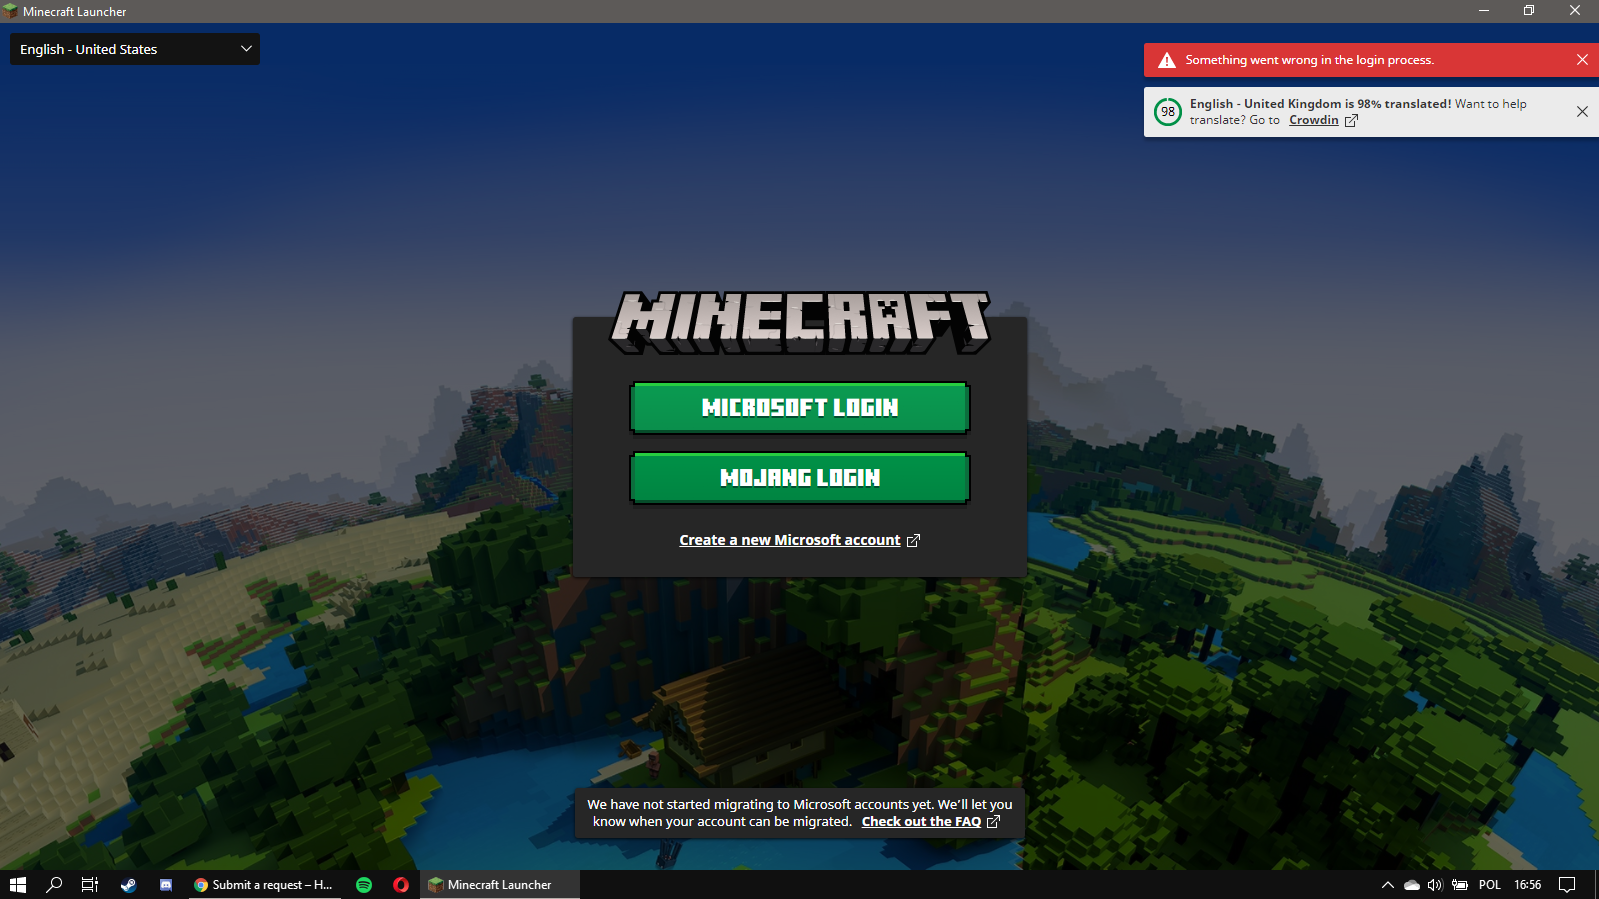
Task: Open the volume control in the tray
Action: click(x=1435, y=885)
